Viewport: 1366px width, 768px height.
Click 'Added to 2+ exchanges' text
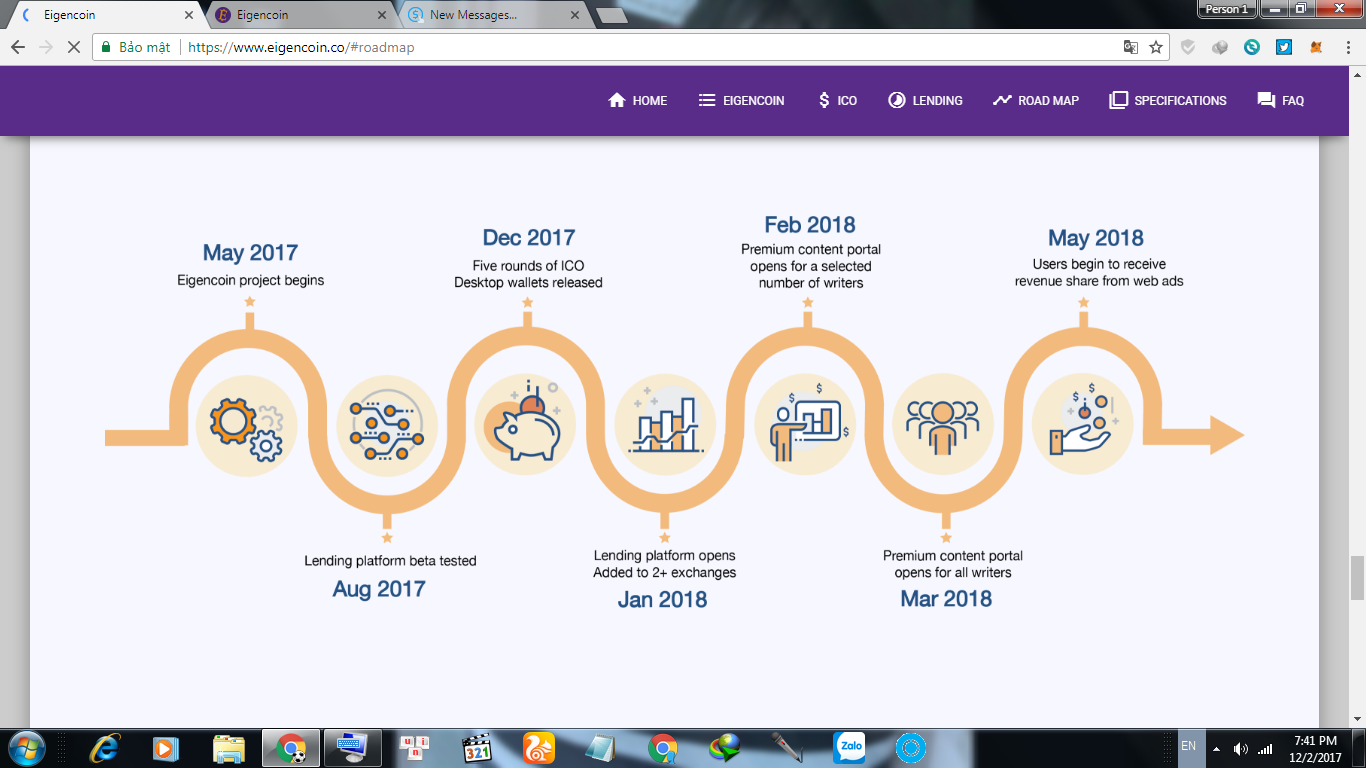[664, 573]
